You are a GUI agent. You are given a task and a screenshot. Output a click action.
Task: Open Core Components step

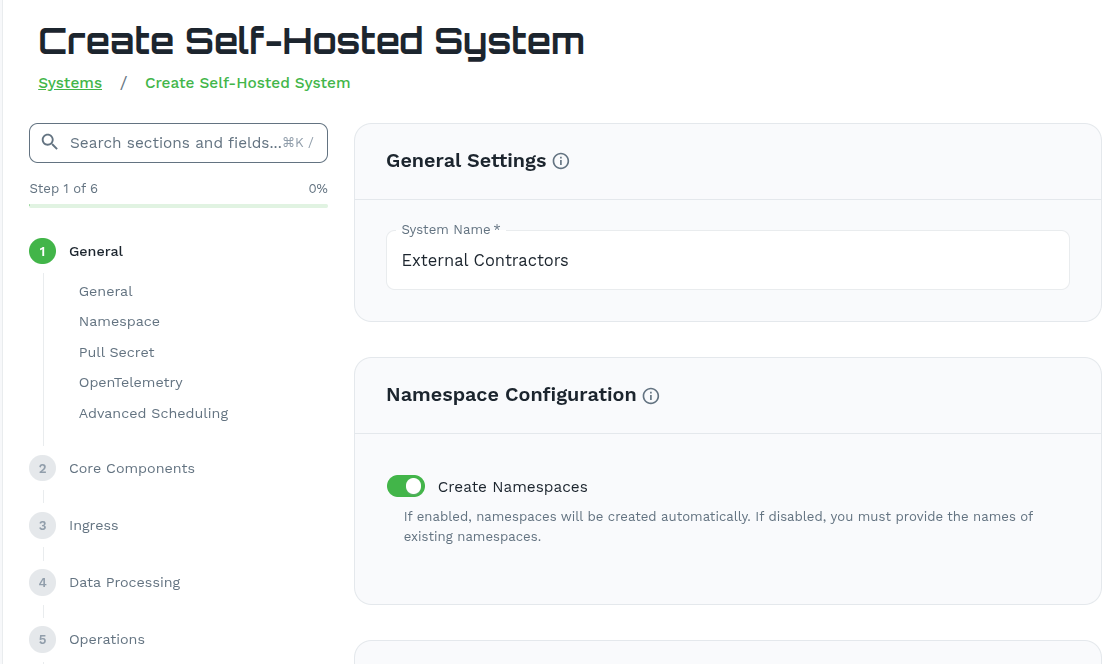[132, 469]
